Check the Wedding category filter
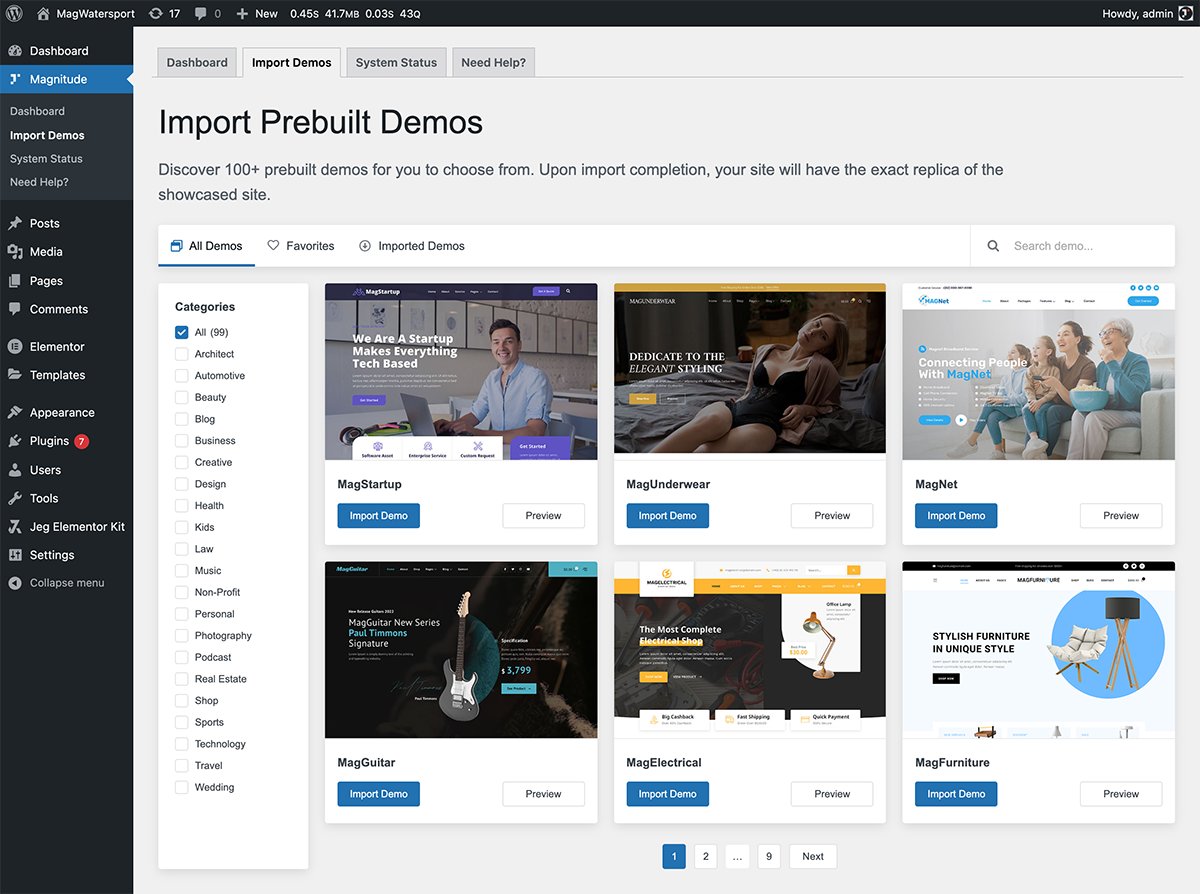 (x=181, y=788)
